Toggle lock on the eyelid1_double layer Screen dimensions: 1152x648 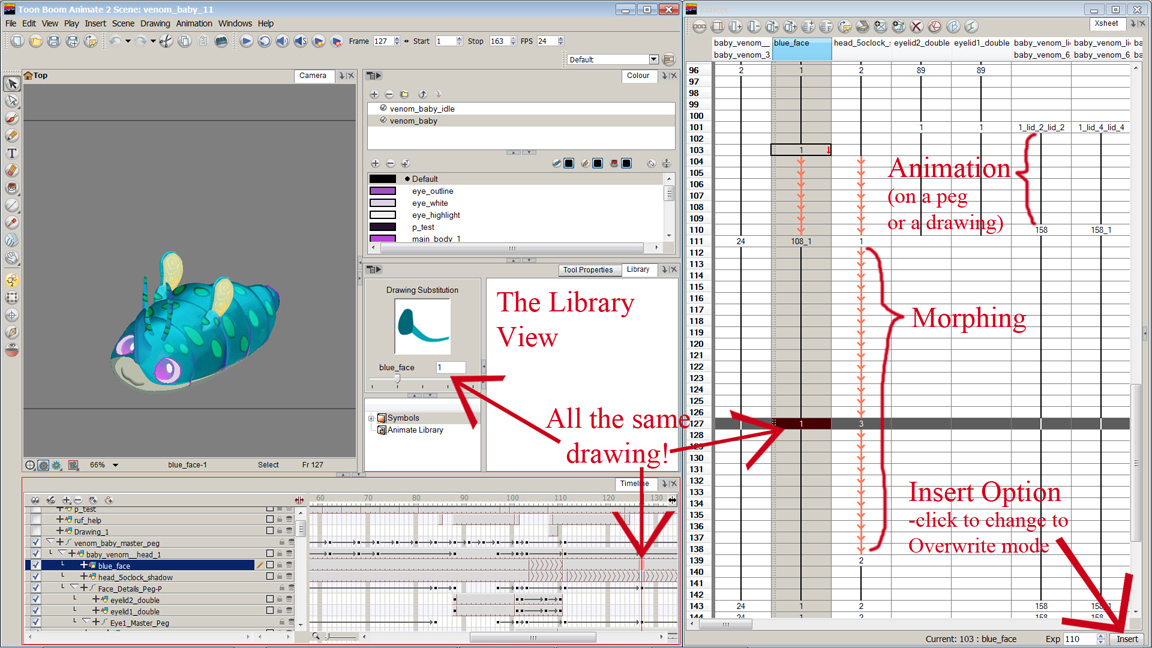coord(280,611)
